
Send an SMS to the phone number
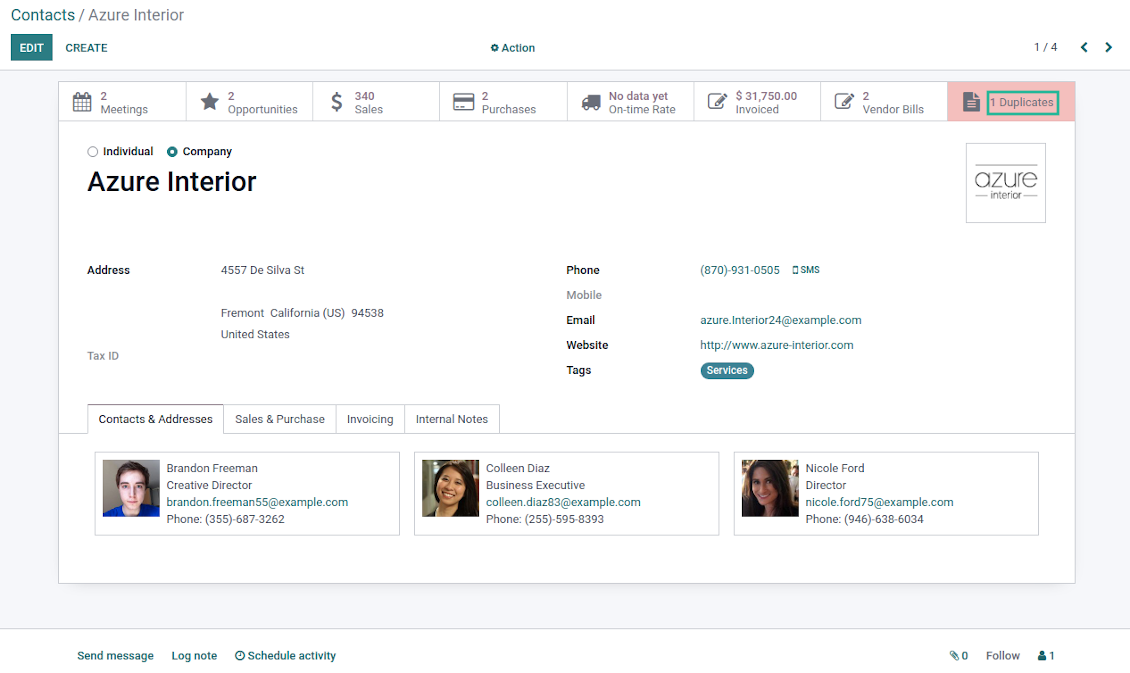(x=806, y=270)
